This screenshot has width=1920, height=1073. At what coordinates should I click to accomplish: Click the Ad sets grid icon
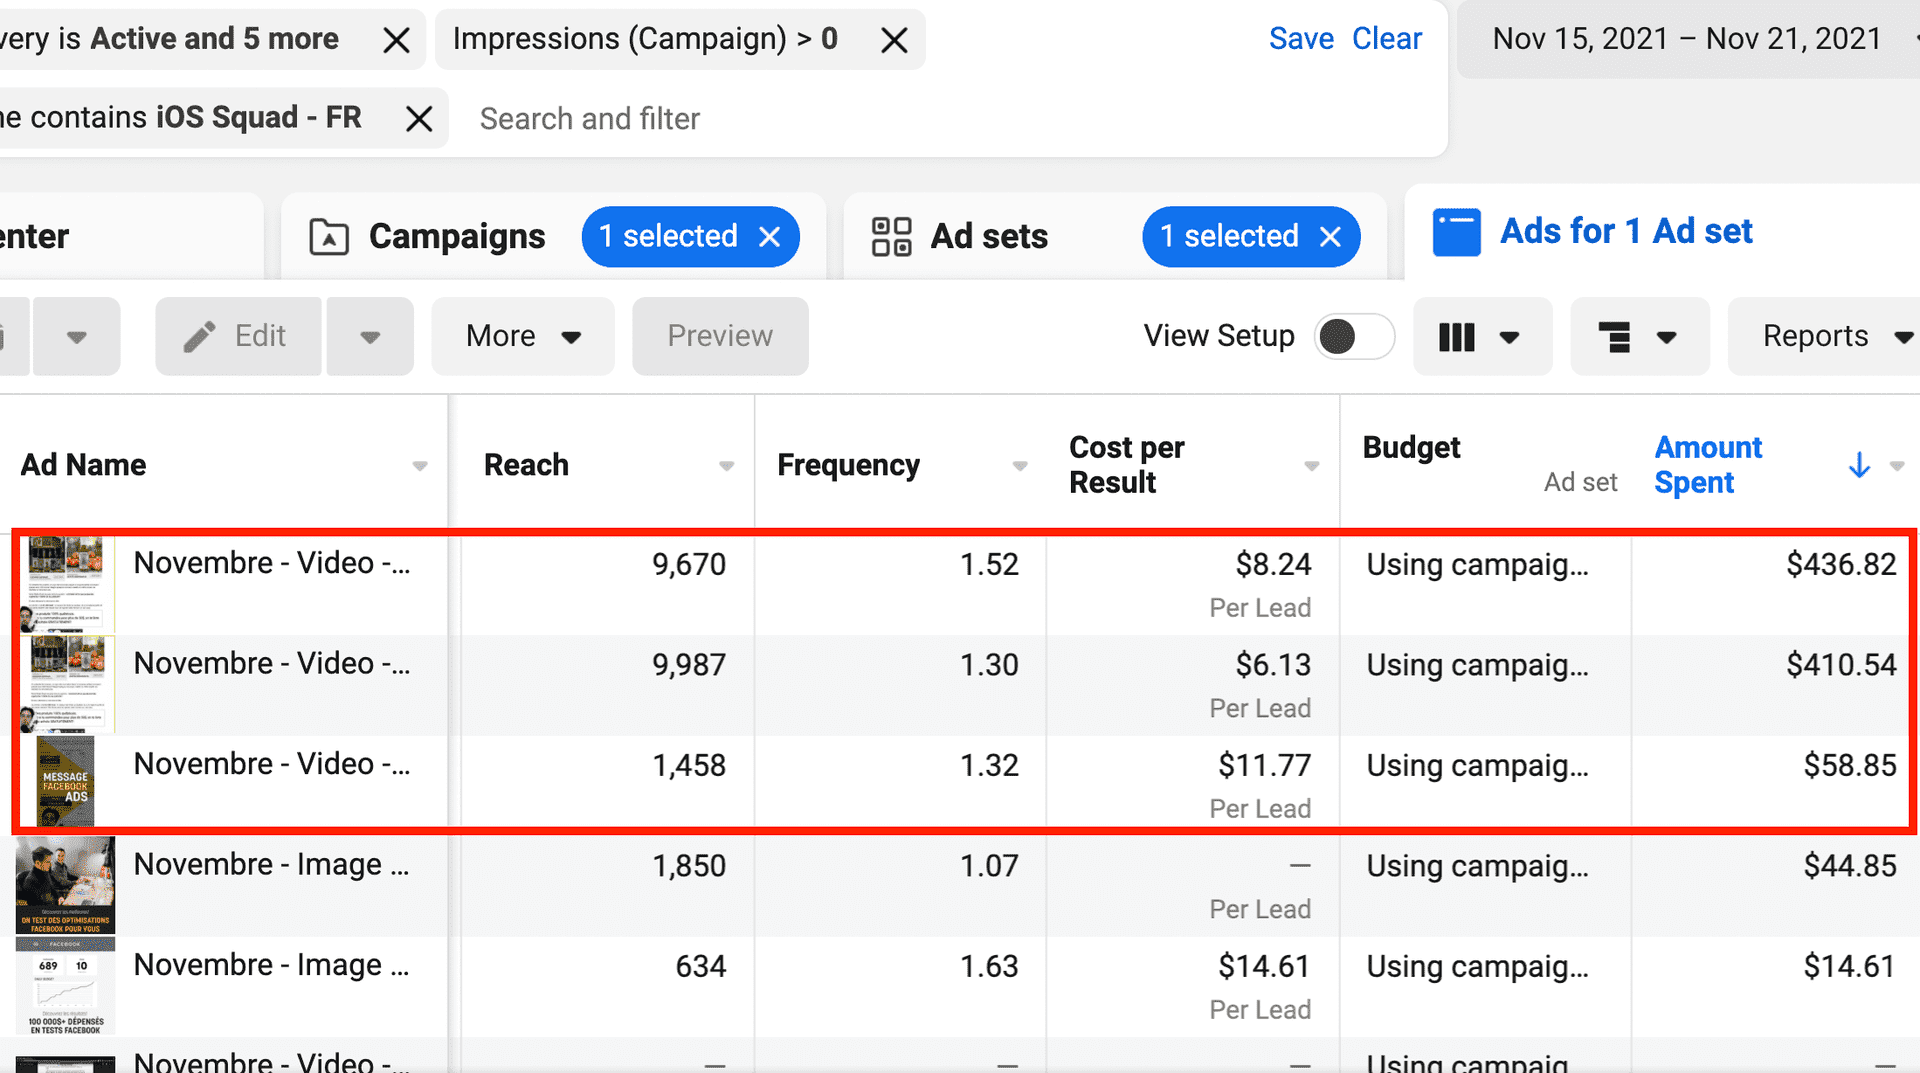[890, 236]
